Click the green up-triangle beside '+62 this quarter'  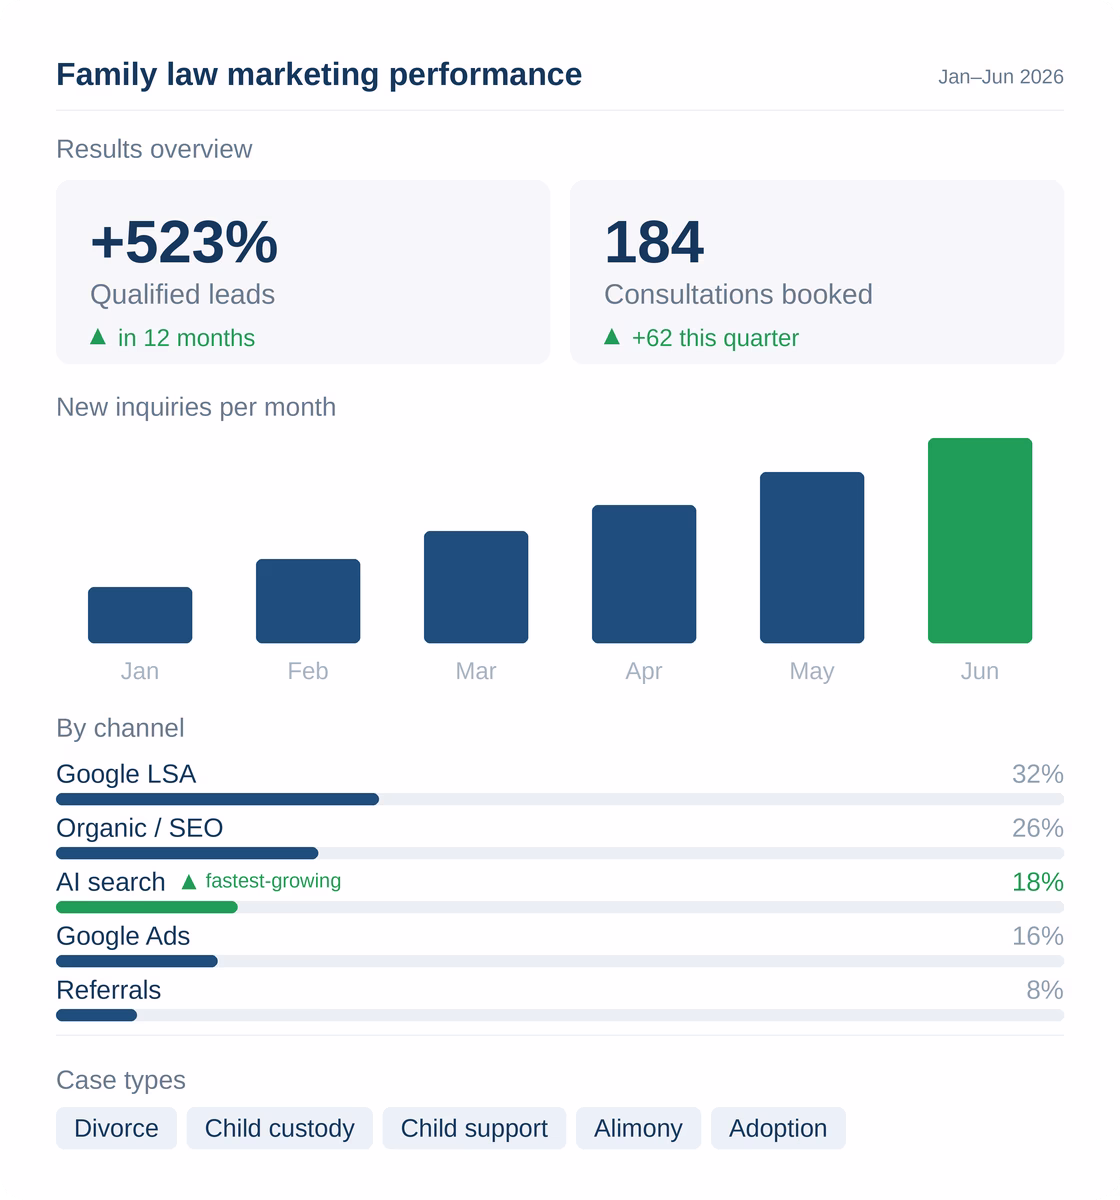tap(612, 337)
